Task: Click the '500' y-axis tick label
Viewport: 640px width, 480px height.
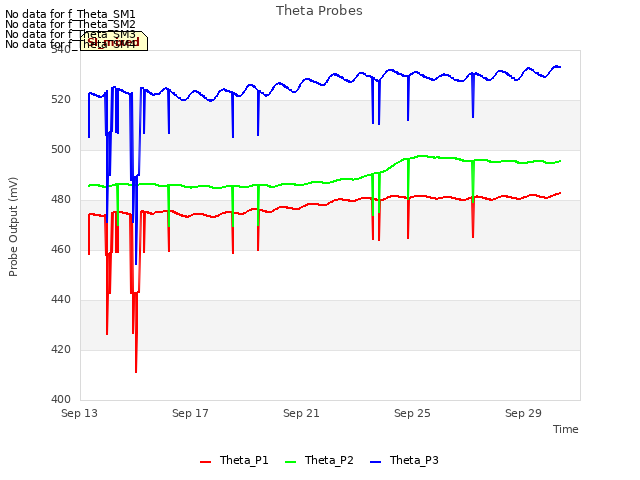Action: 61,149
